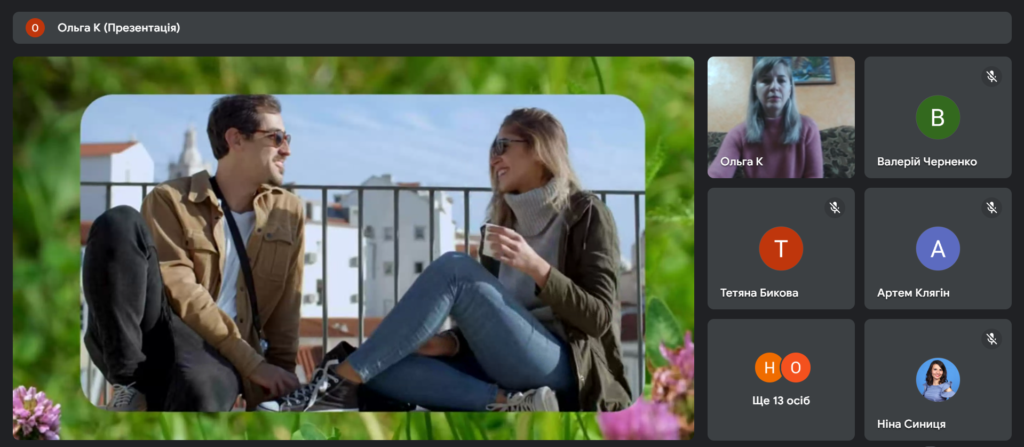Click the Валерій Черненко name label
Image resolution: width=1024 pixels, height=447 pixels.
926,161
